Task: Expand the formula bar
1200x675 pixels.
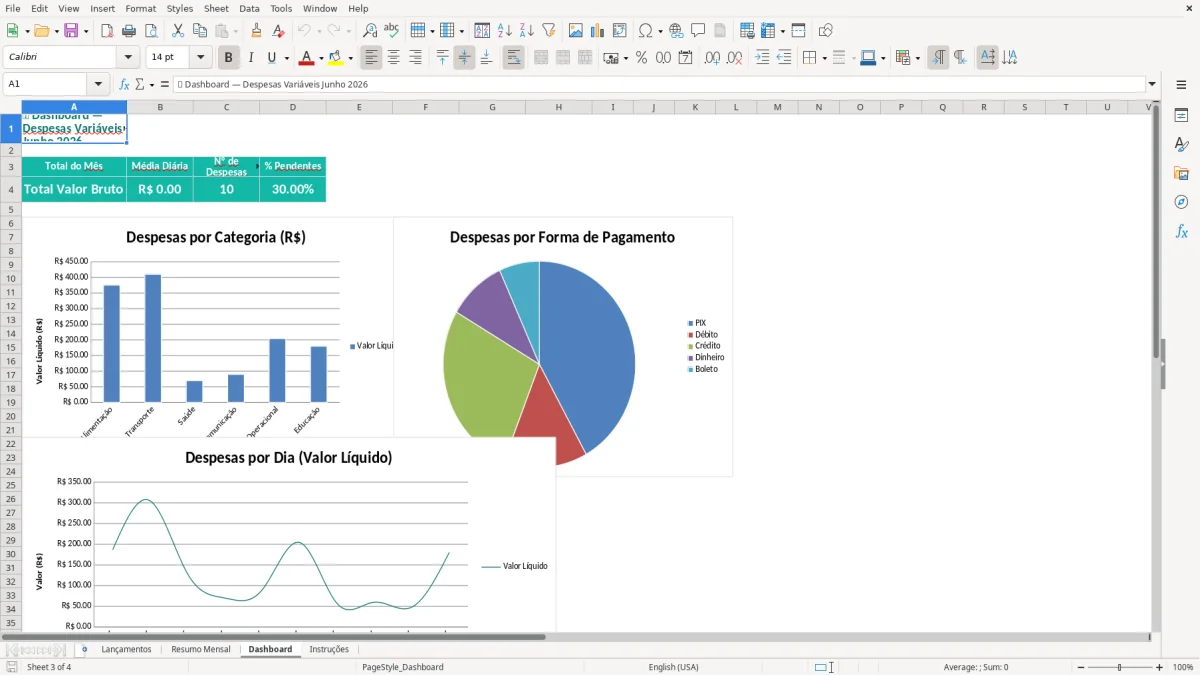Action: pos(1152,85)
